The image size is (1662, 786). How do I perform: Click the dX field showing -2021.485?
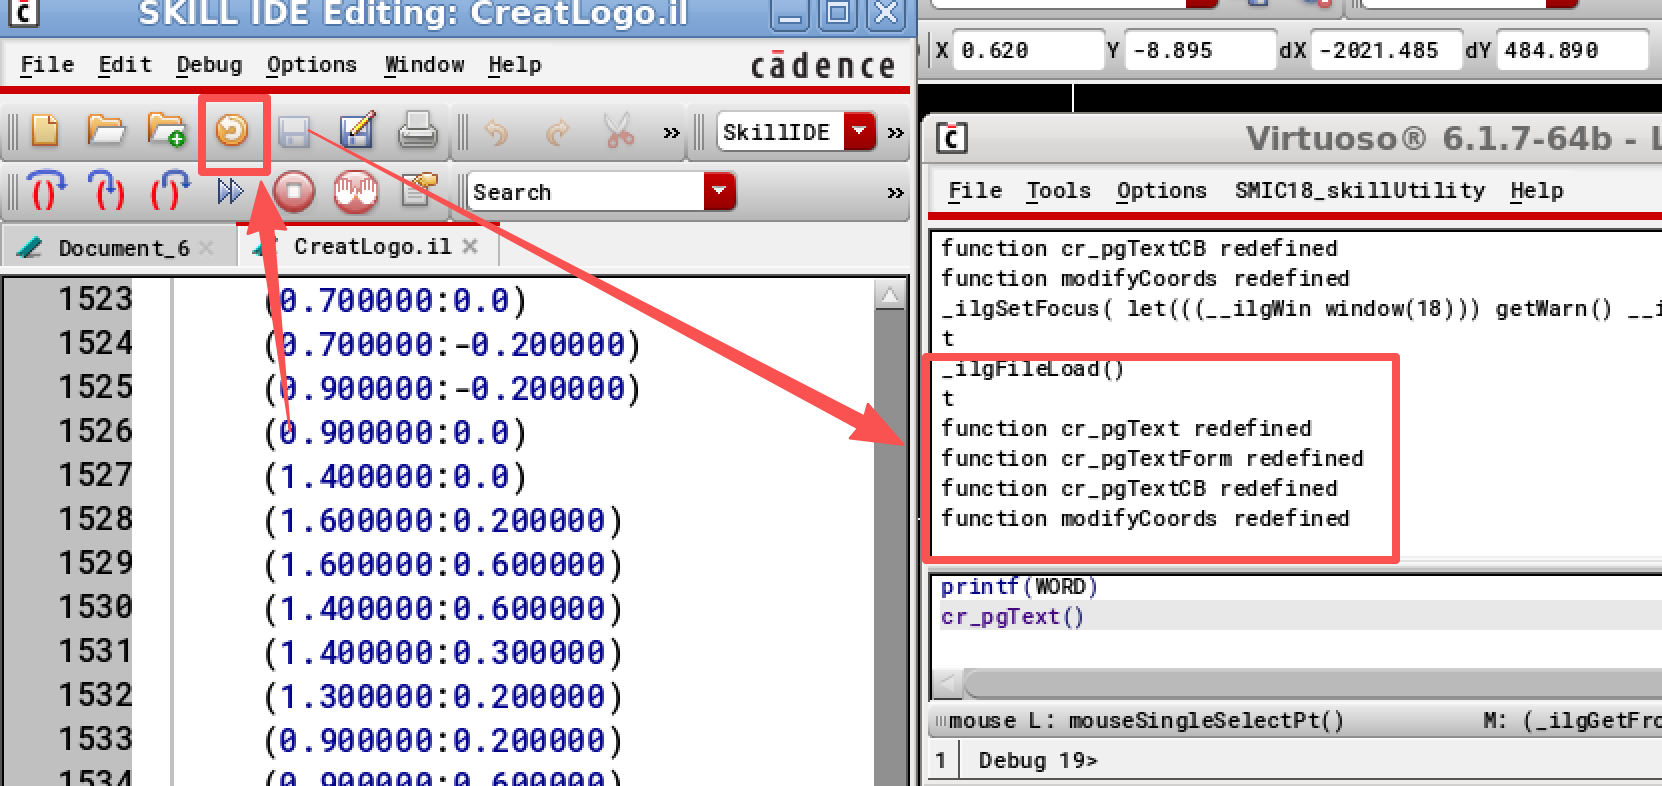pos(1384,50)
